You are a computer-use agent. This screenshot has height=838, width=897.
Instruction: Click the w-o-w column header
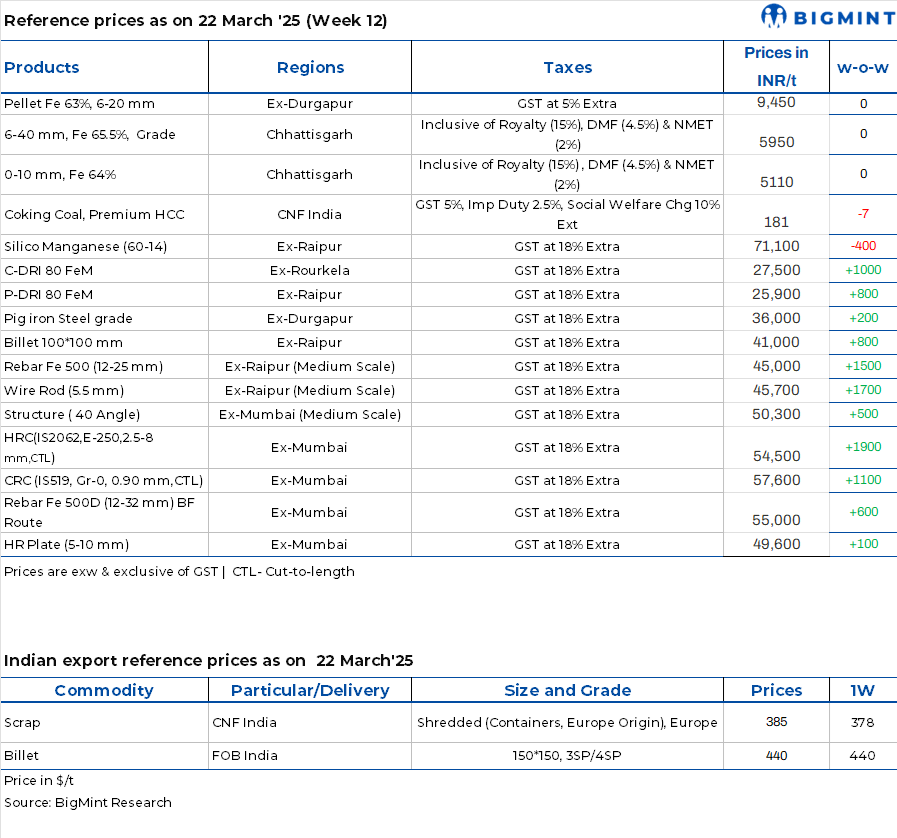coord(862,68)
